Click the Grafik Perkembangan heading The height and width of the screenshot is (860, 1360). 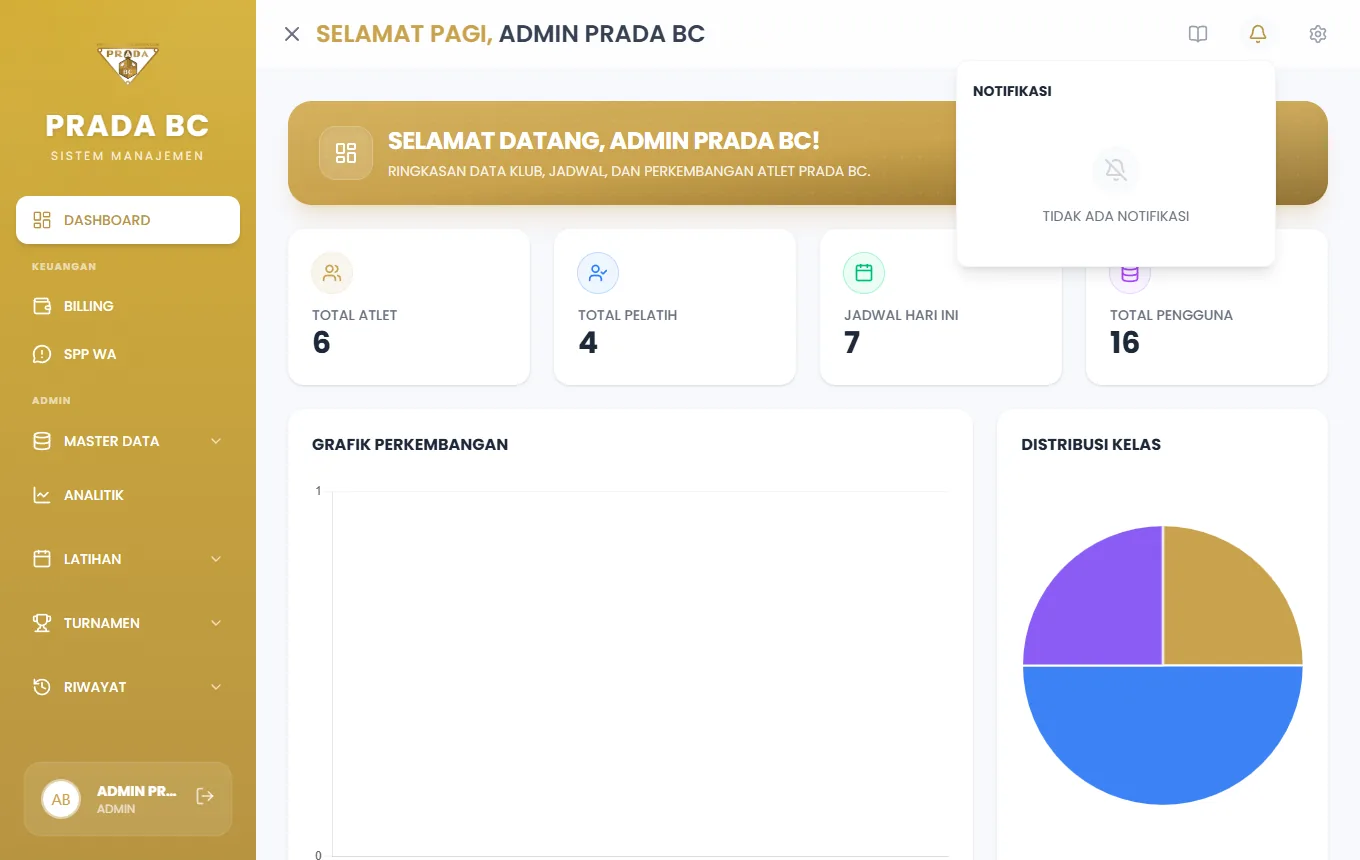(x=410, y=445)
